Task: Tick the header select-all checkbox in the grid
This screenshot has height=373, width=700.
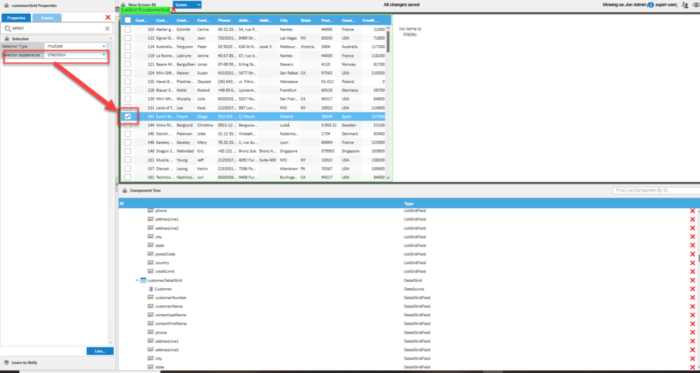Action: 128,20
